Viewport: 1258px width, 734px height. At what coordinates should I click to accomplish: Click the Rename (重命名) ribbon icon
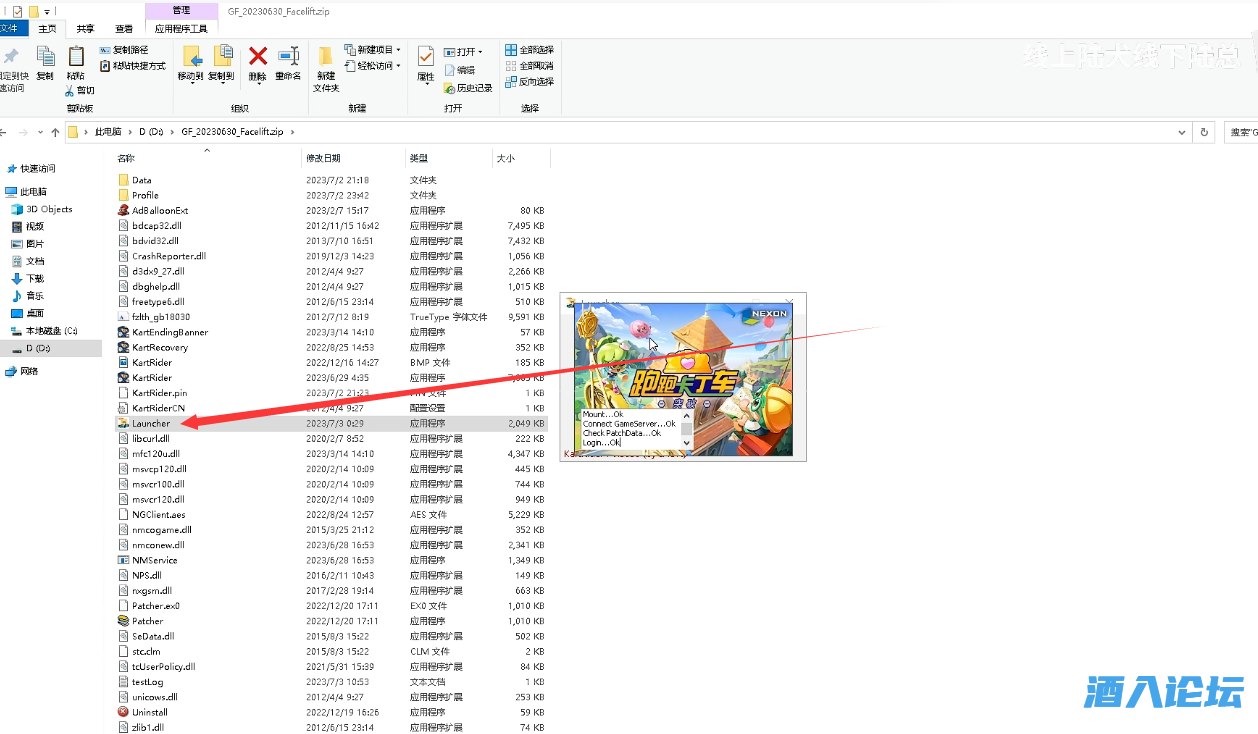pyautogui.click(x=288, y=58)
